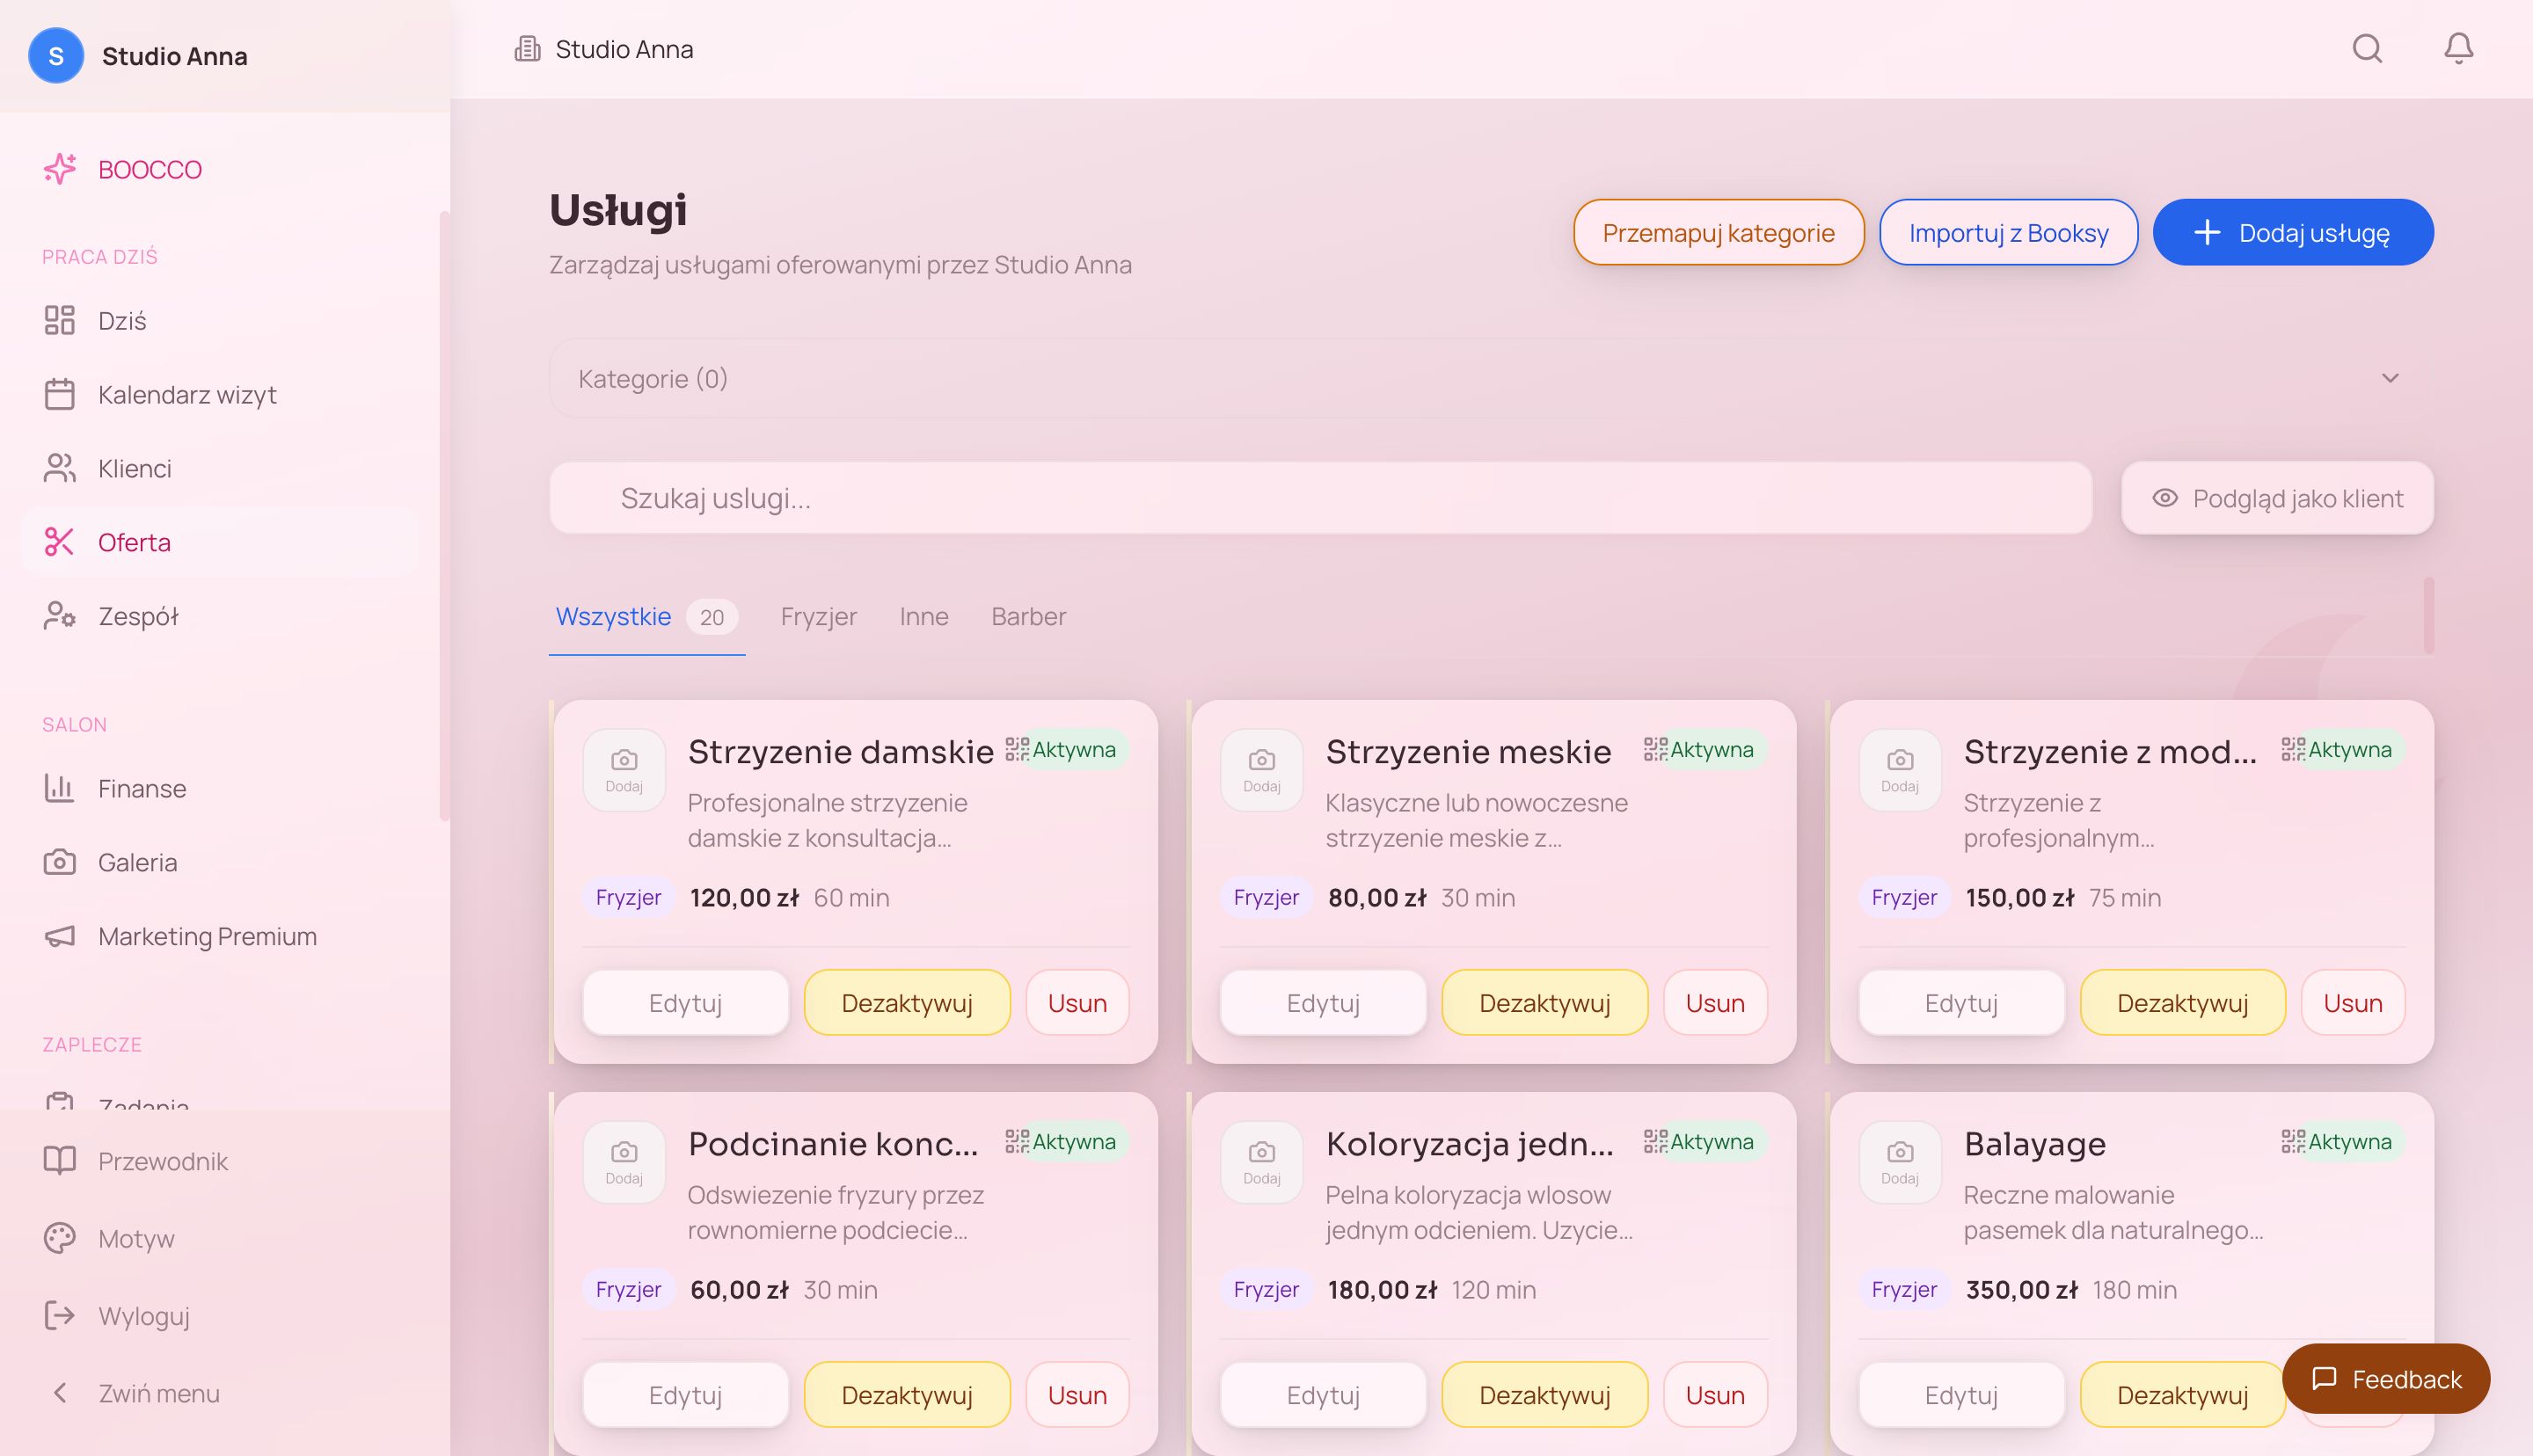Click Fryzjer tag on Balayage card

[x=1903, y=1289]
